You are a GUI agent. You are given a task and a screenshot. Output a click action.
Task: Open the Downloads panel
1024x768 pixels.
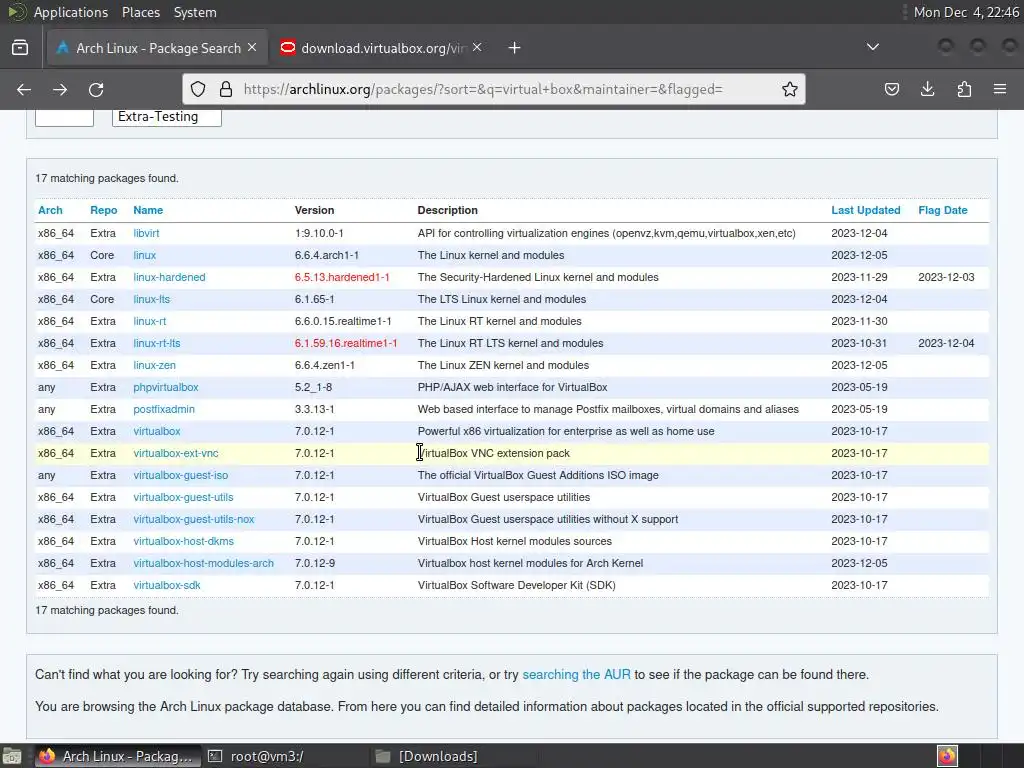(x=927, y=89)
